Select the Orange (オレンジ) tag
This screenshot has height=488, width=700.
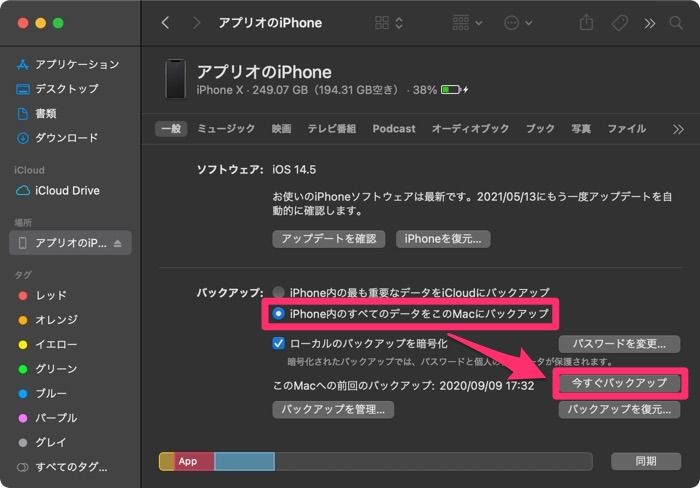pos(48,320)
